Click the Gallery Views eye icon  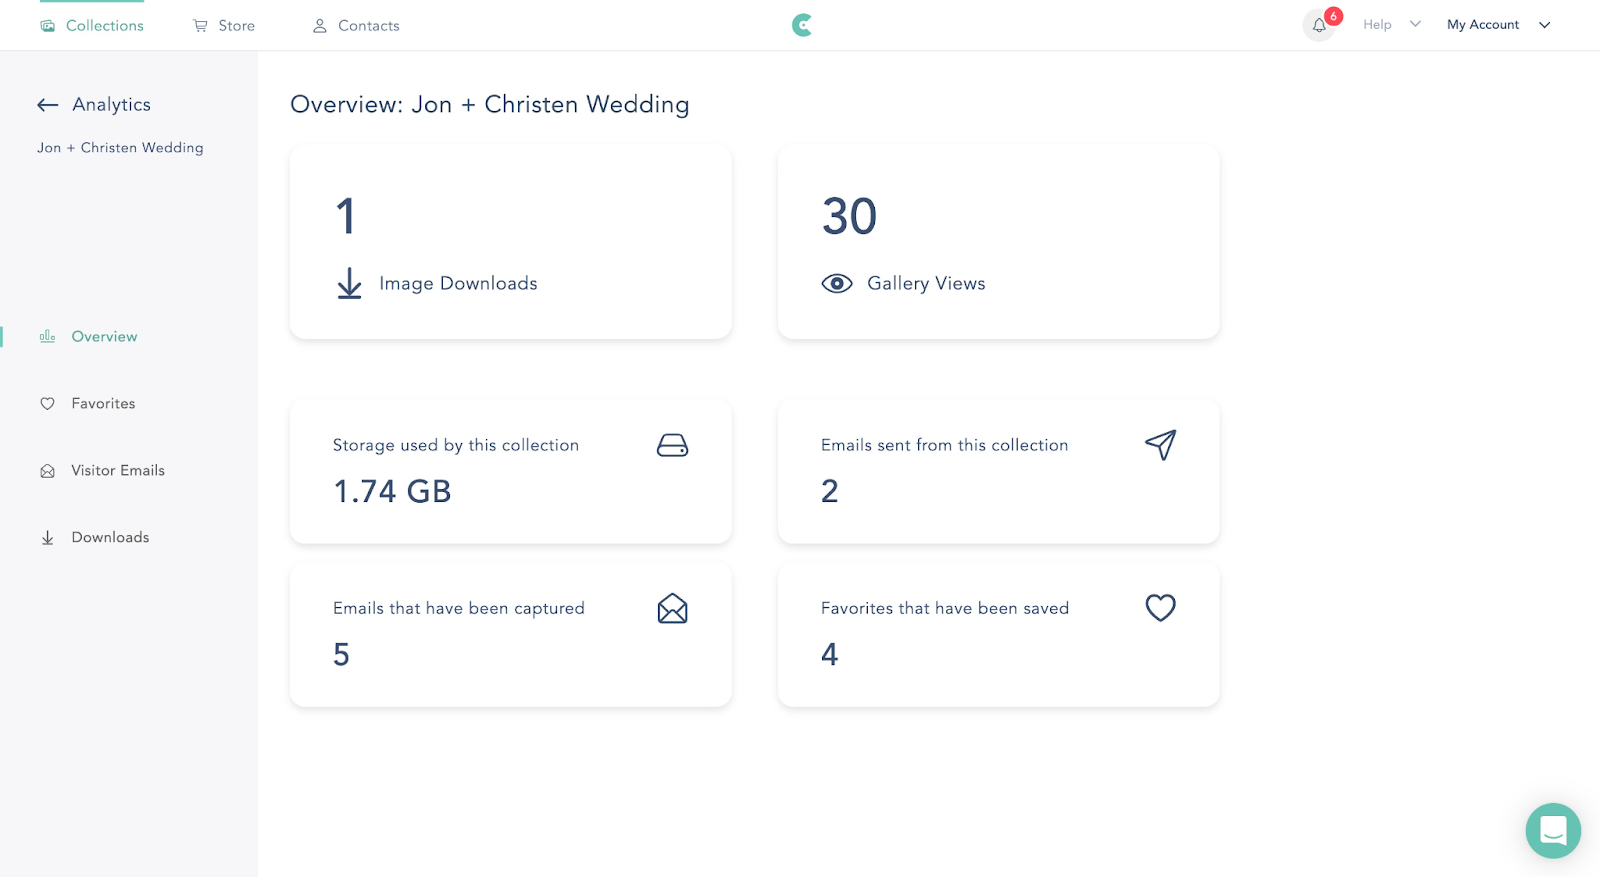pyautogui.click(x=837, y=284)
